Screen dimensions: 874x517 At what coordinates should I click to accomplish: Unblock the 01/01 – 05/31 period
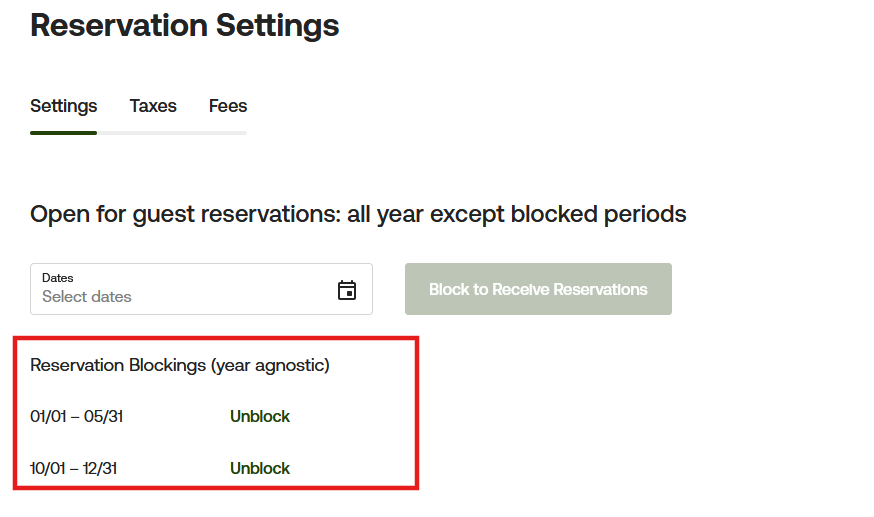(x=260, y=416)
